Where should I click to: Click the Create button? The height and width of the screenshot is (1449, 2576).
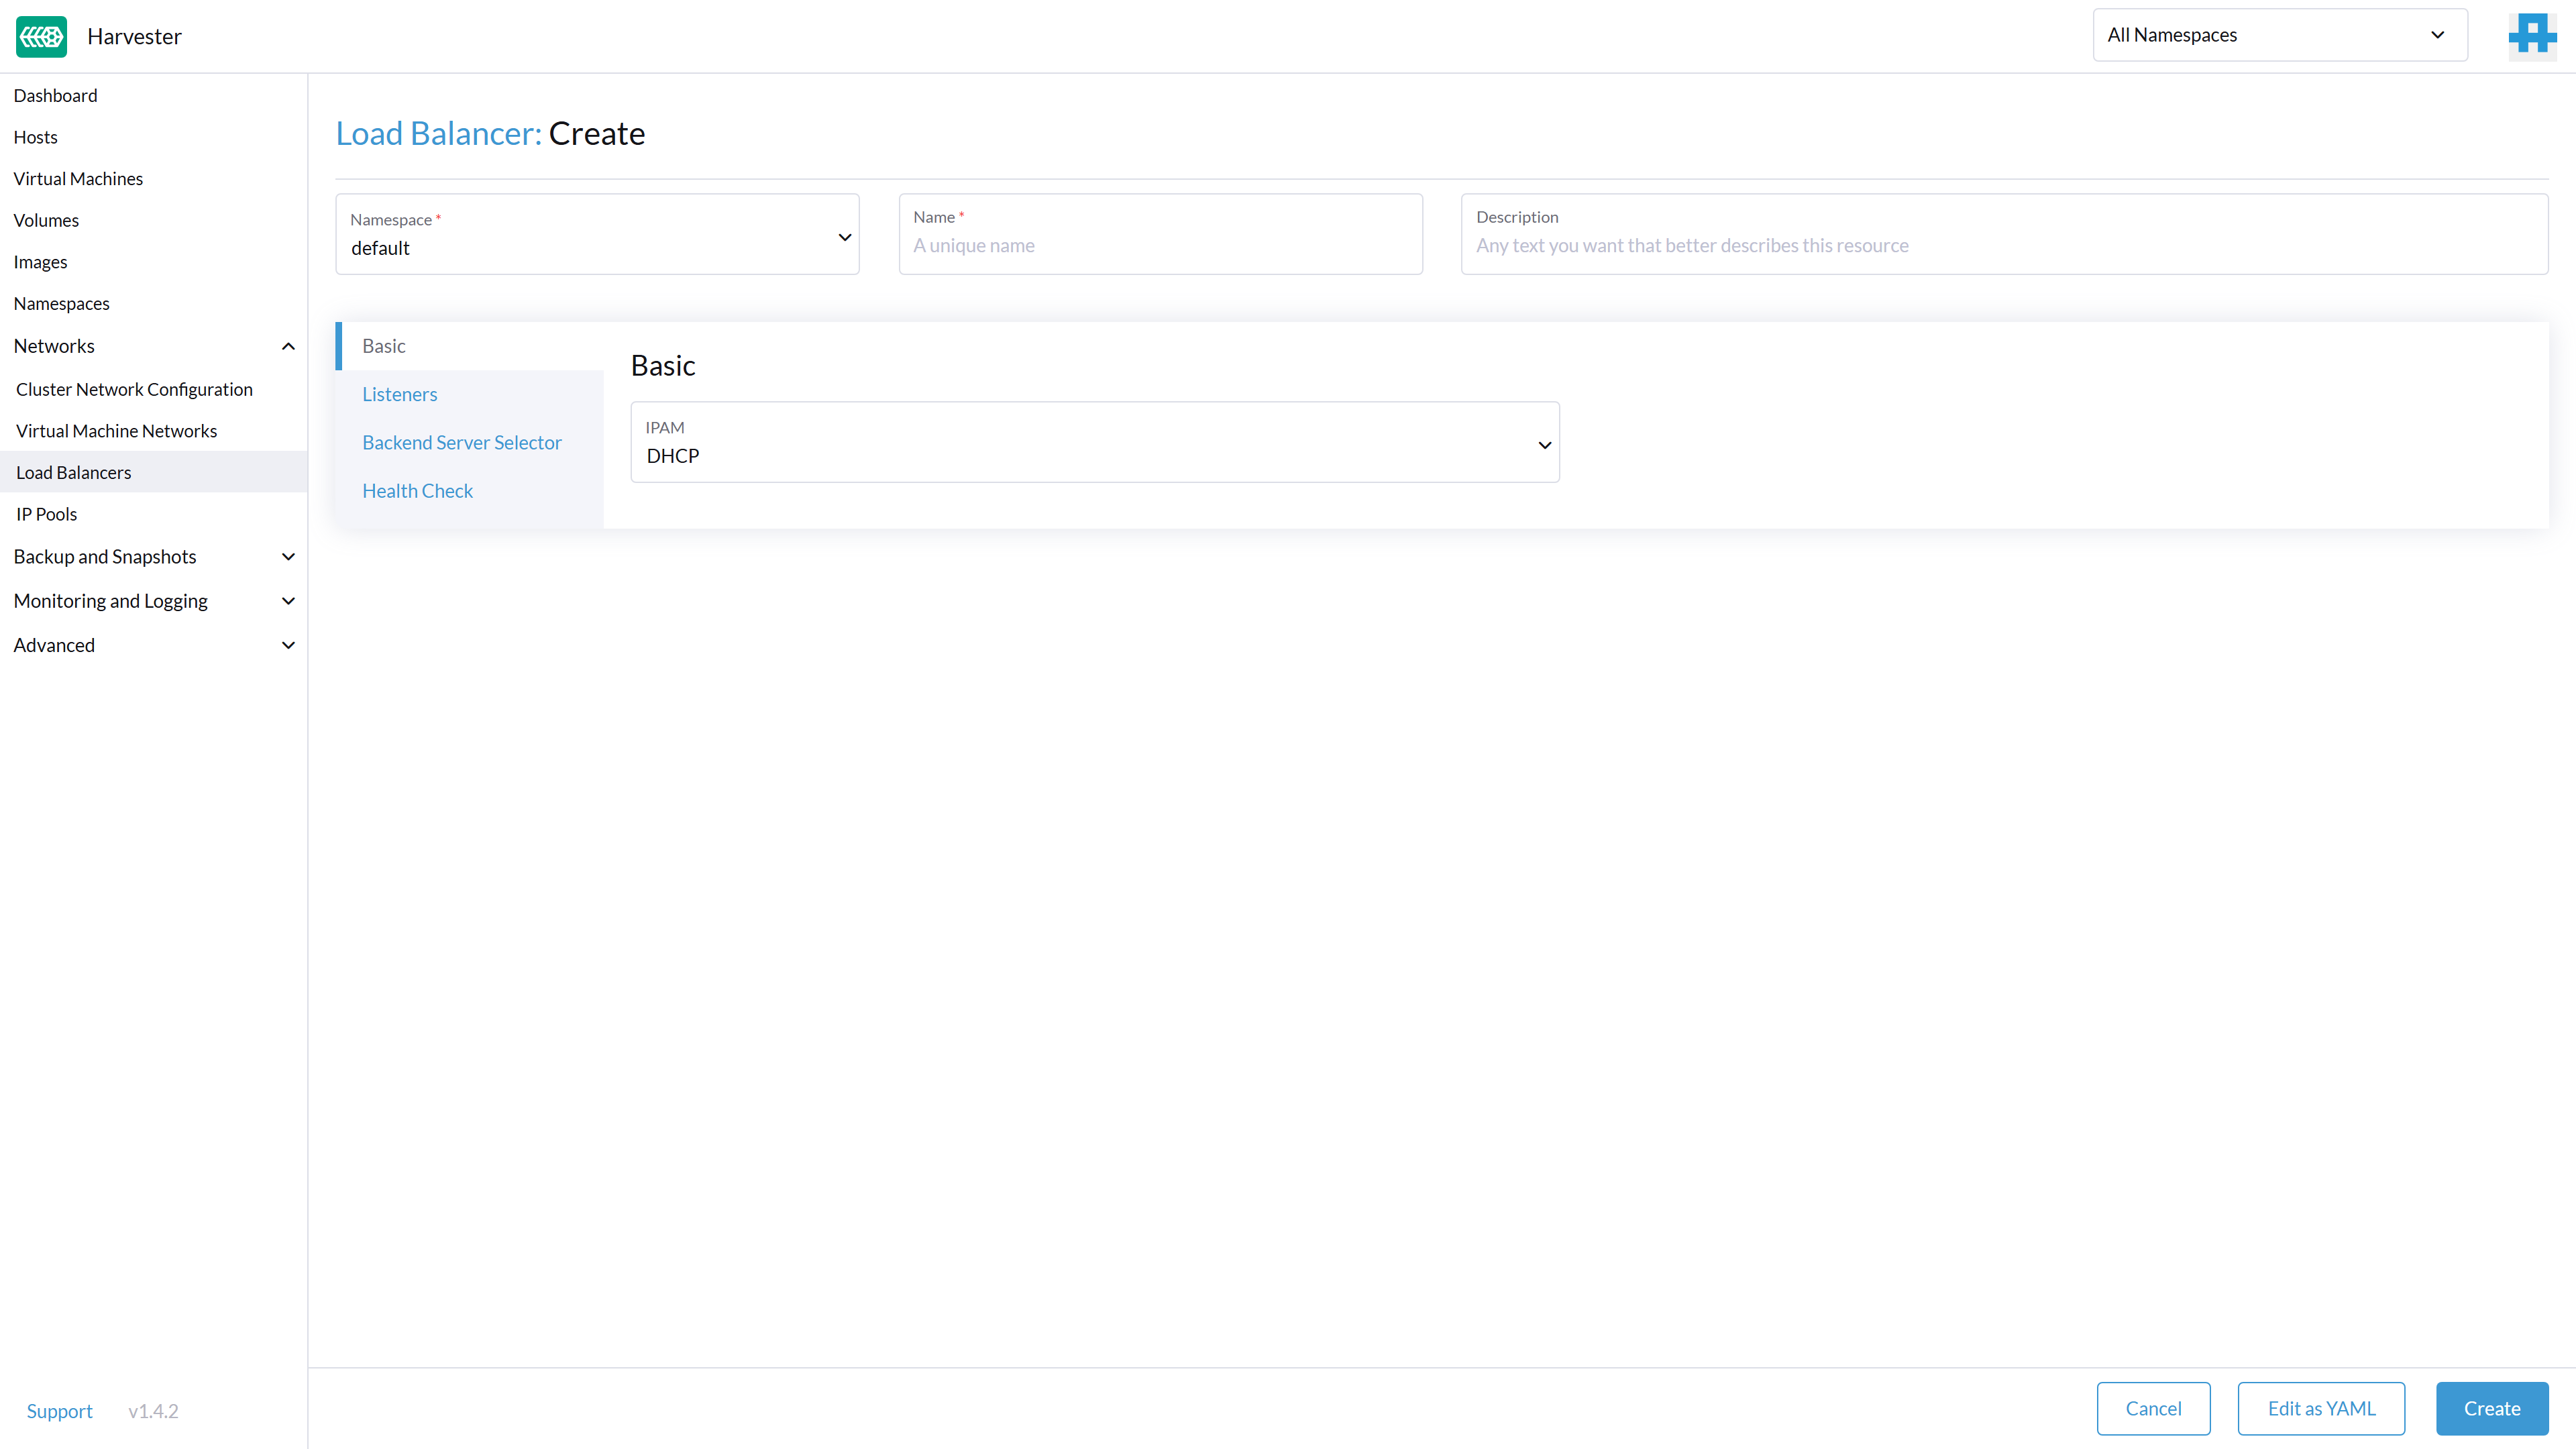coord(2490,1408)
